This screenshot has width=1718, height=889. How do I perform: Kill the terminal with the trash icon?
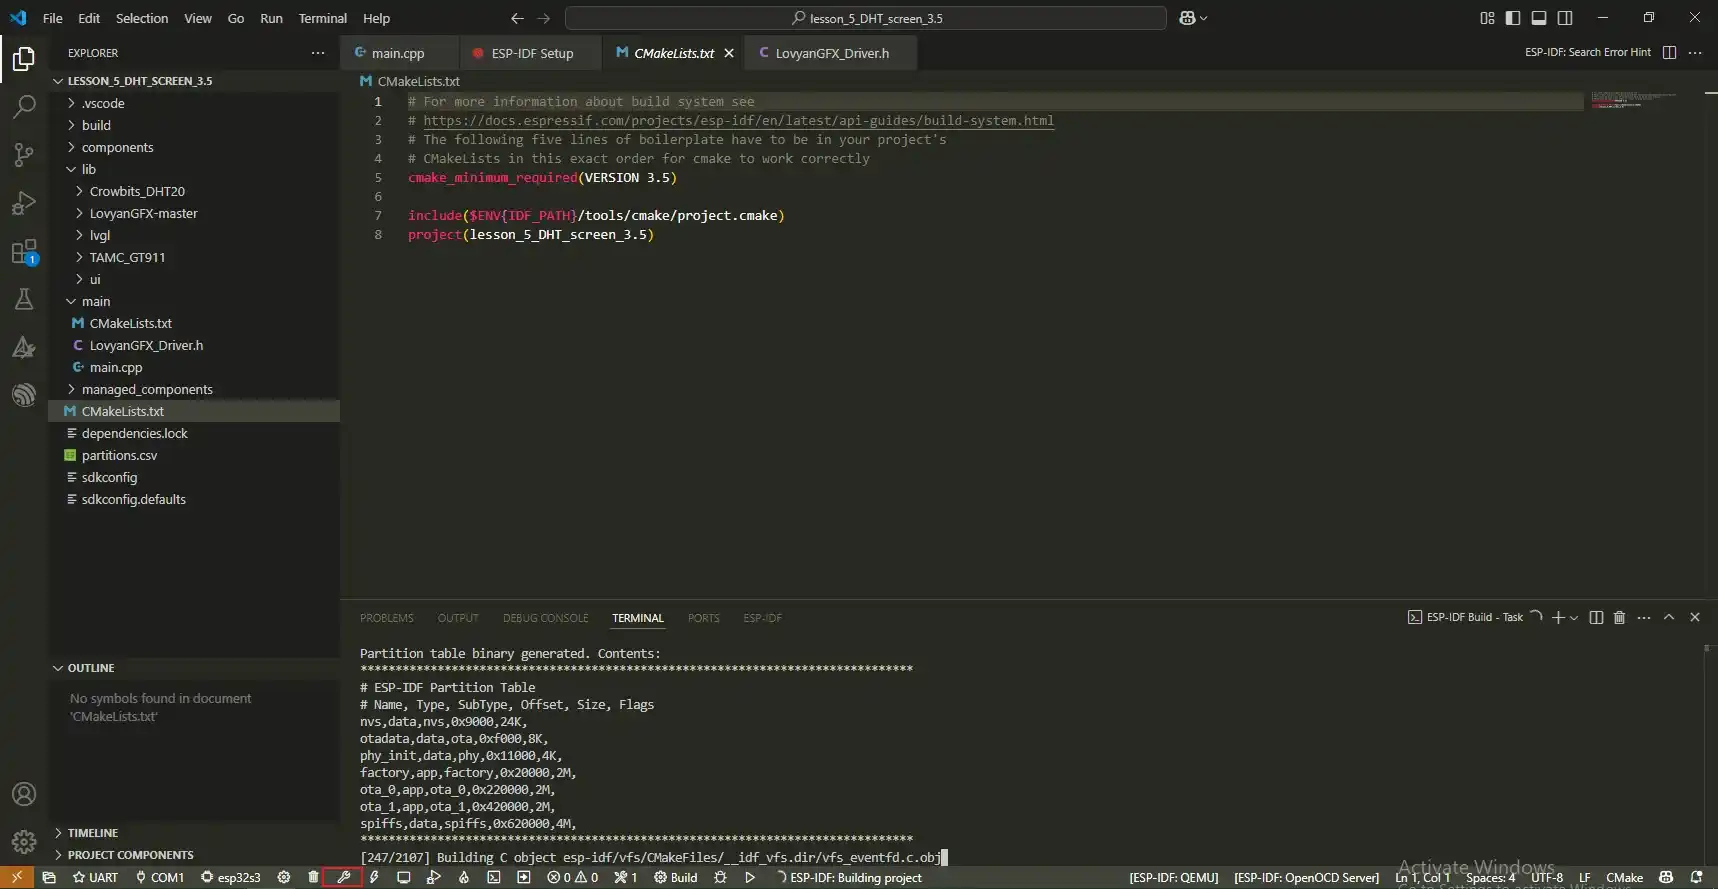pyautogui.click(x=1619, y=617)
